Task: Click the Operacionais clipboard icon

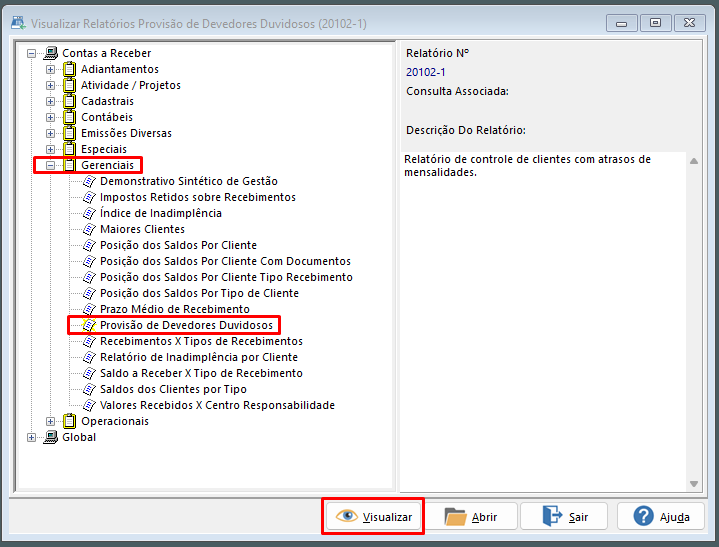Action: pyautogui.click(x=70, y=421)
